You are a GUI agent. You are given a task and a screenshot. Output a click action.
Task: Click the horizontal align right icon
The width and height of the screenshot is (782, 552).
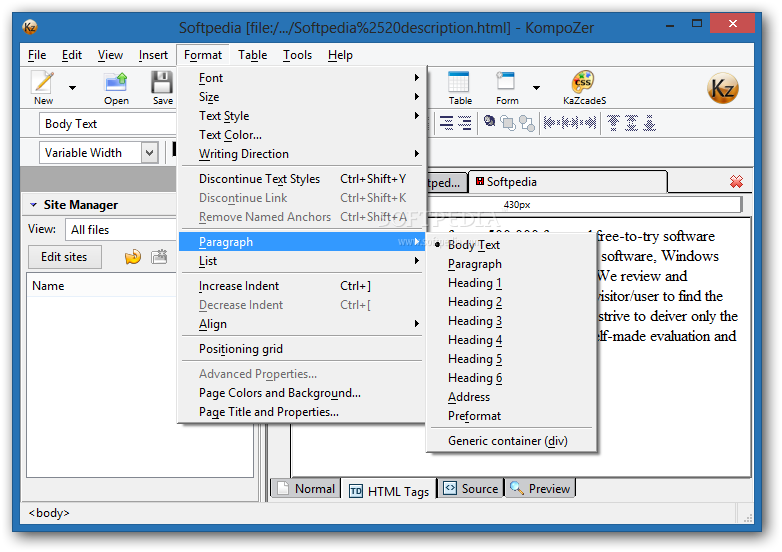[588, 122]
